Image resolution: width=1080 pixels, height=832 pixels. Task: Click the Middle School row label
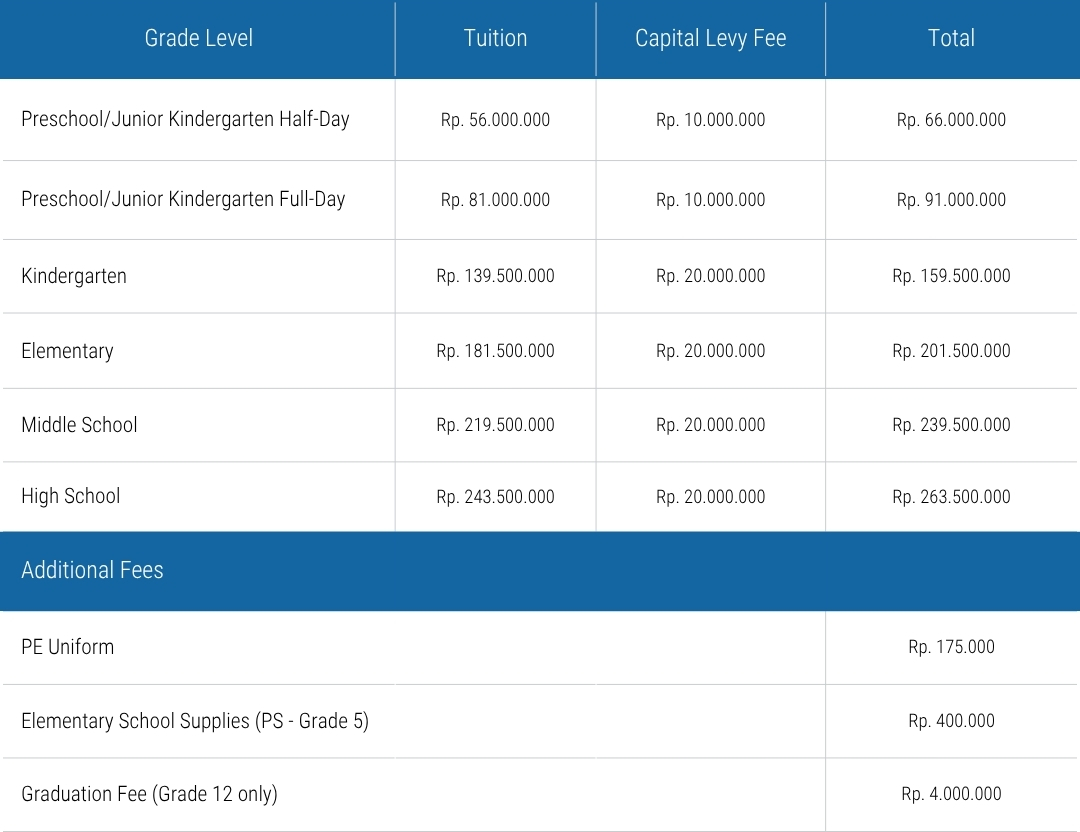[79, 425]
